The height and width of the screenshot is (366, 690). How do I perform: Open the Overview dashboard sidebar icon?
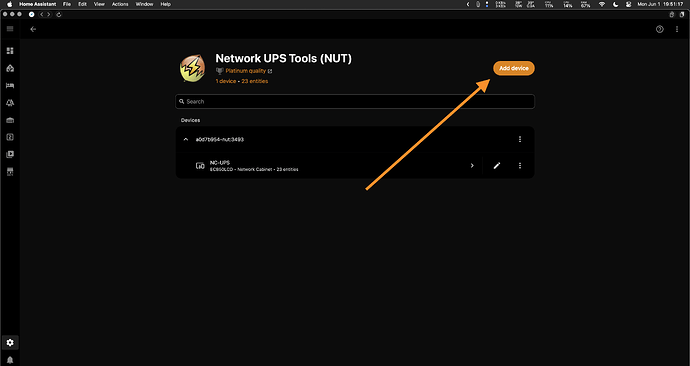pyautogui.click(x=10, y=51)
